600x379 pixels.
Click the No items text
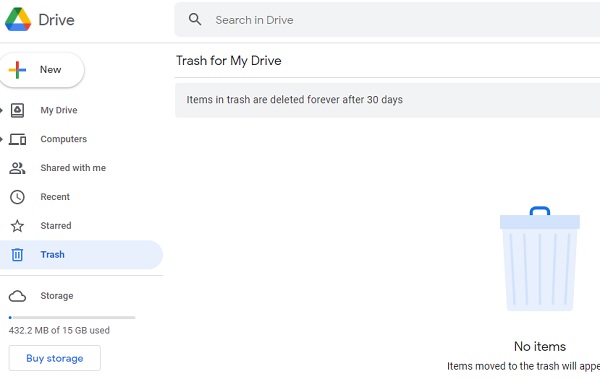coord(540,346)
